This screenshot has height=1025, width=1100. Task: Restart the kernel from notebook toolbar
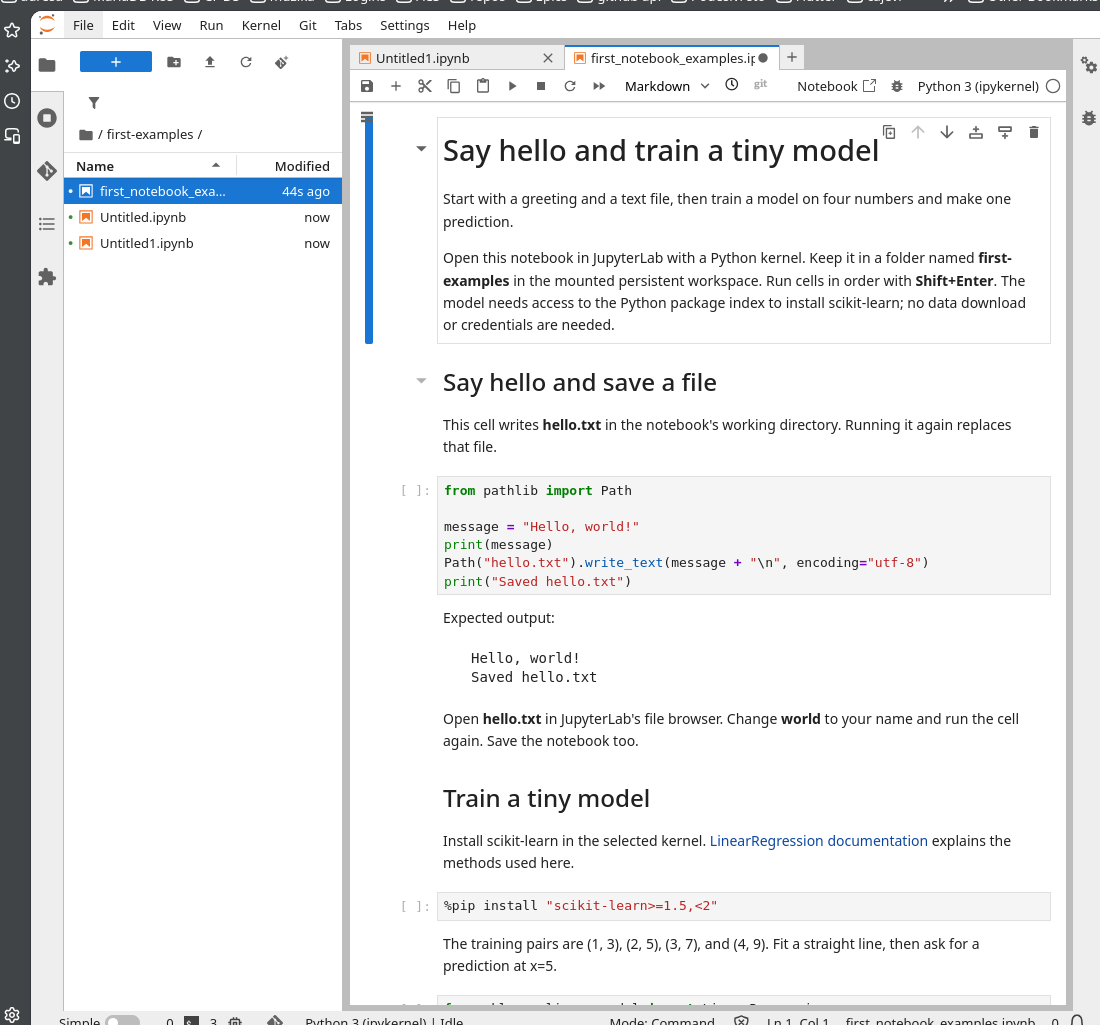click(570, 86)
